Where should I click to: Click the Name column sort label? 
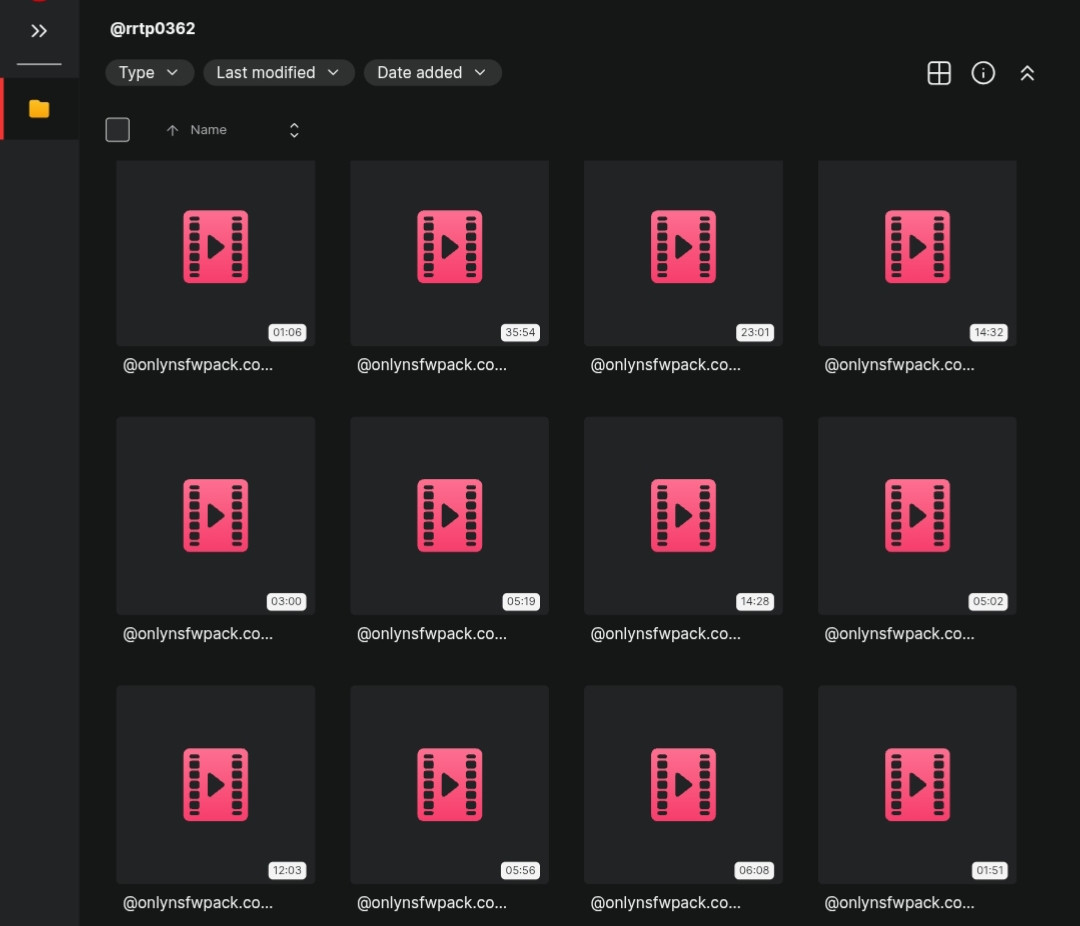click(208, 130)
